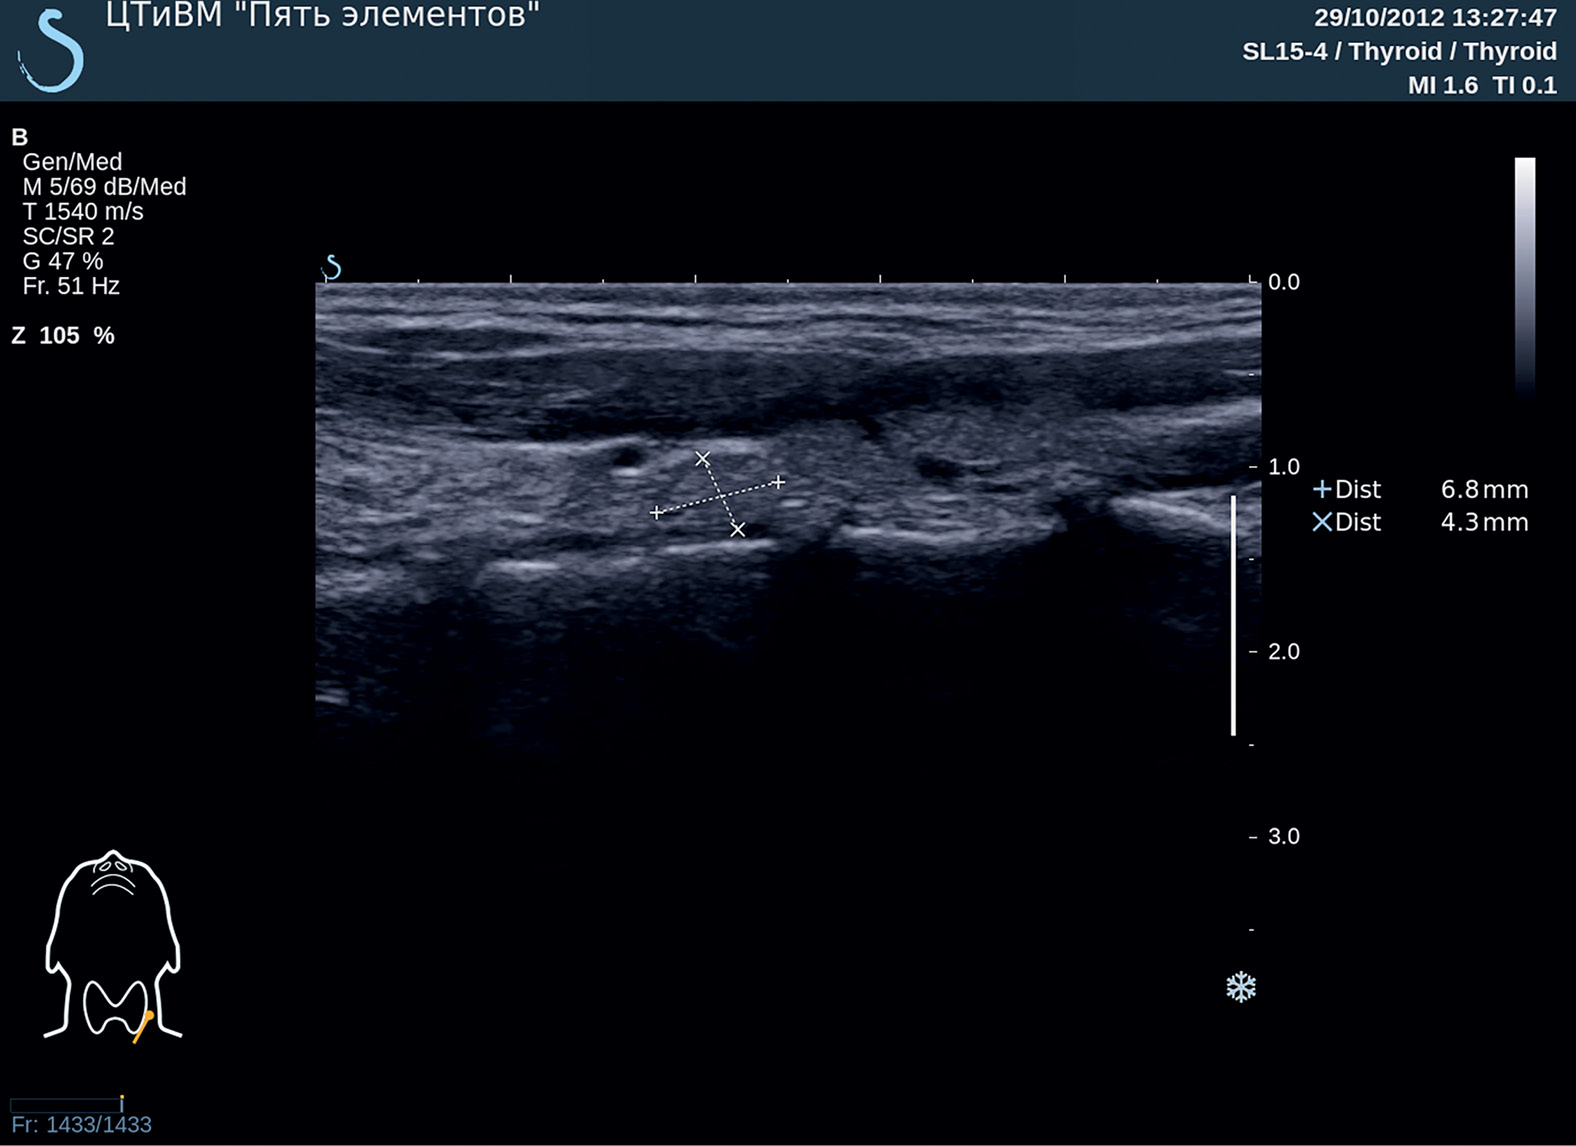Select the left plus caliper endpoint
The width and height of the screenshot is (1576, 1146).
pos(656,513)
